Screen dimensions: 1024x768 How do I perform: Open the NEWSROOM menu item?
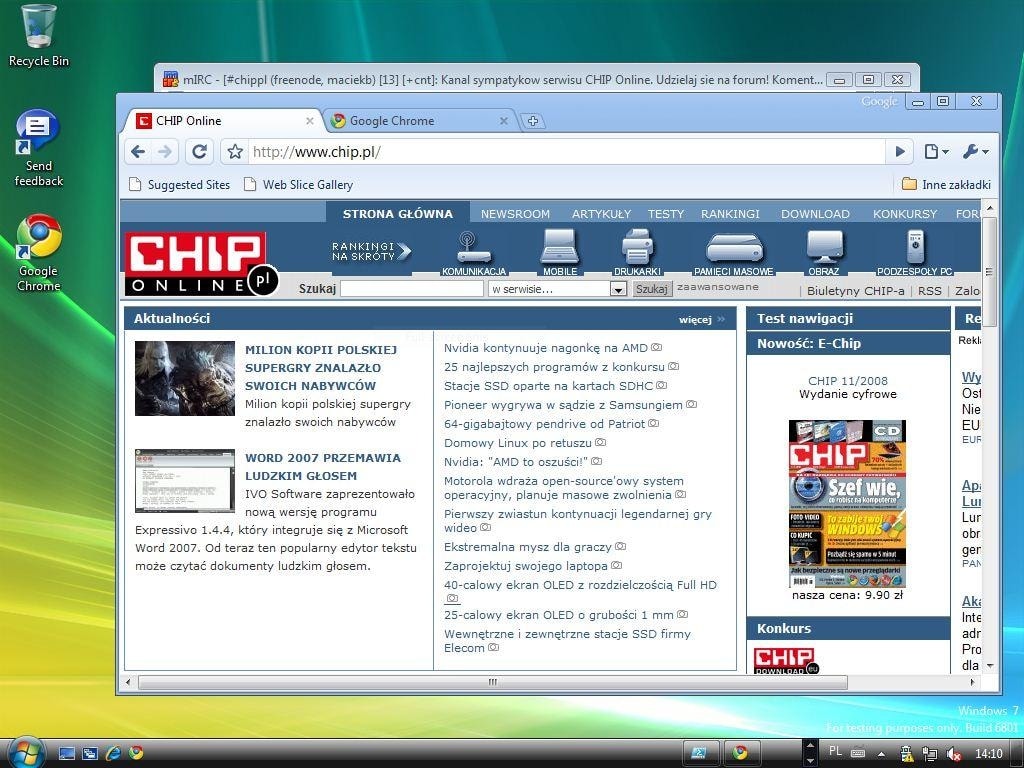click(515, 214)
